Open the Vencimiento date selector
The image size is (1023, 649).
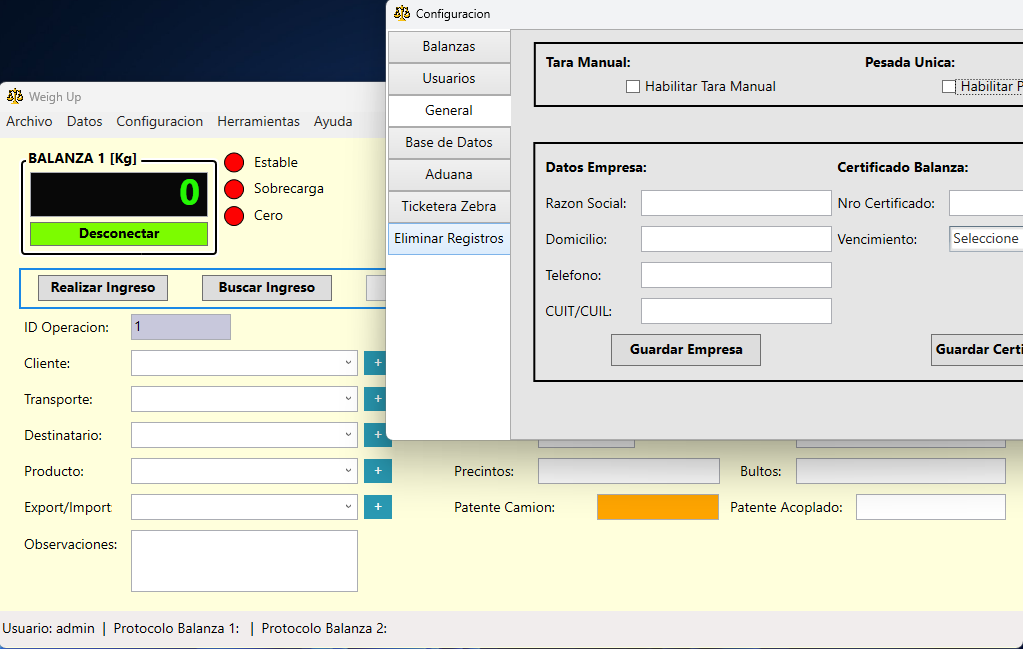pyautogui.click(x=985, y=239)
